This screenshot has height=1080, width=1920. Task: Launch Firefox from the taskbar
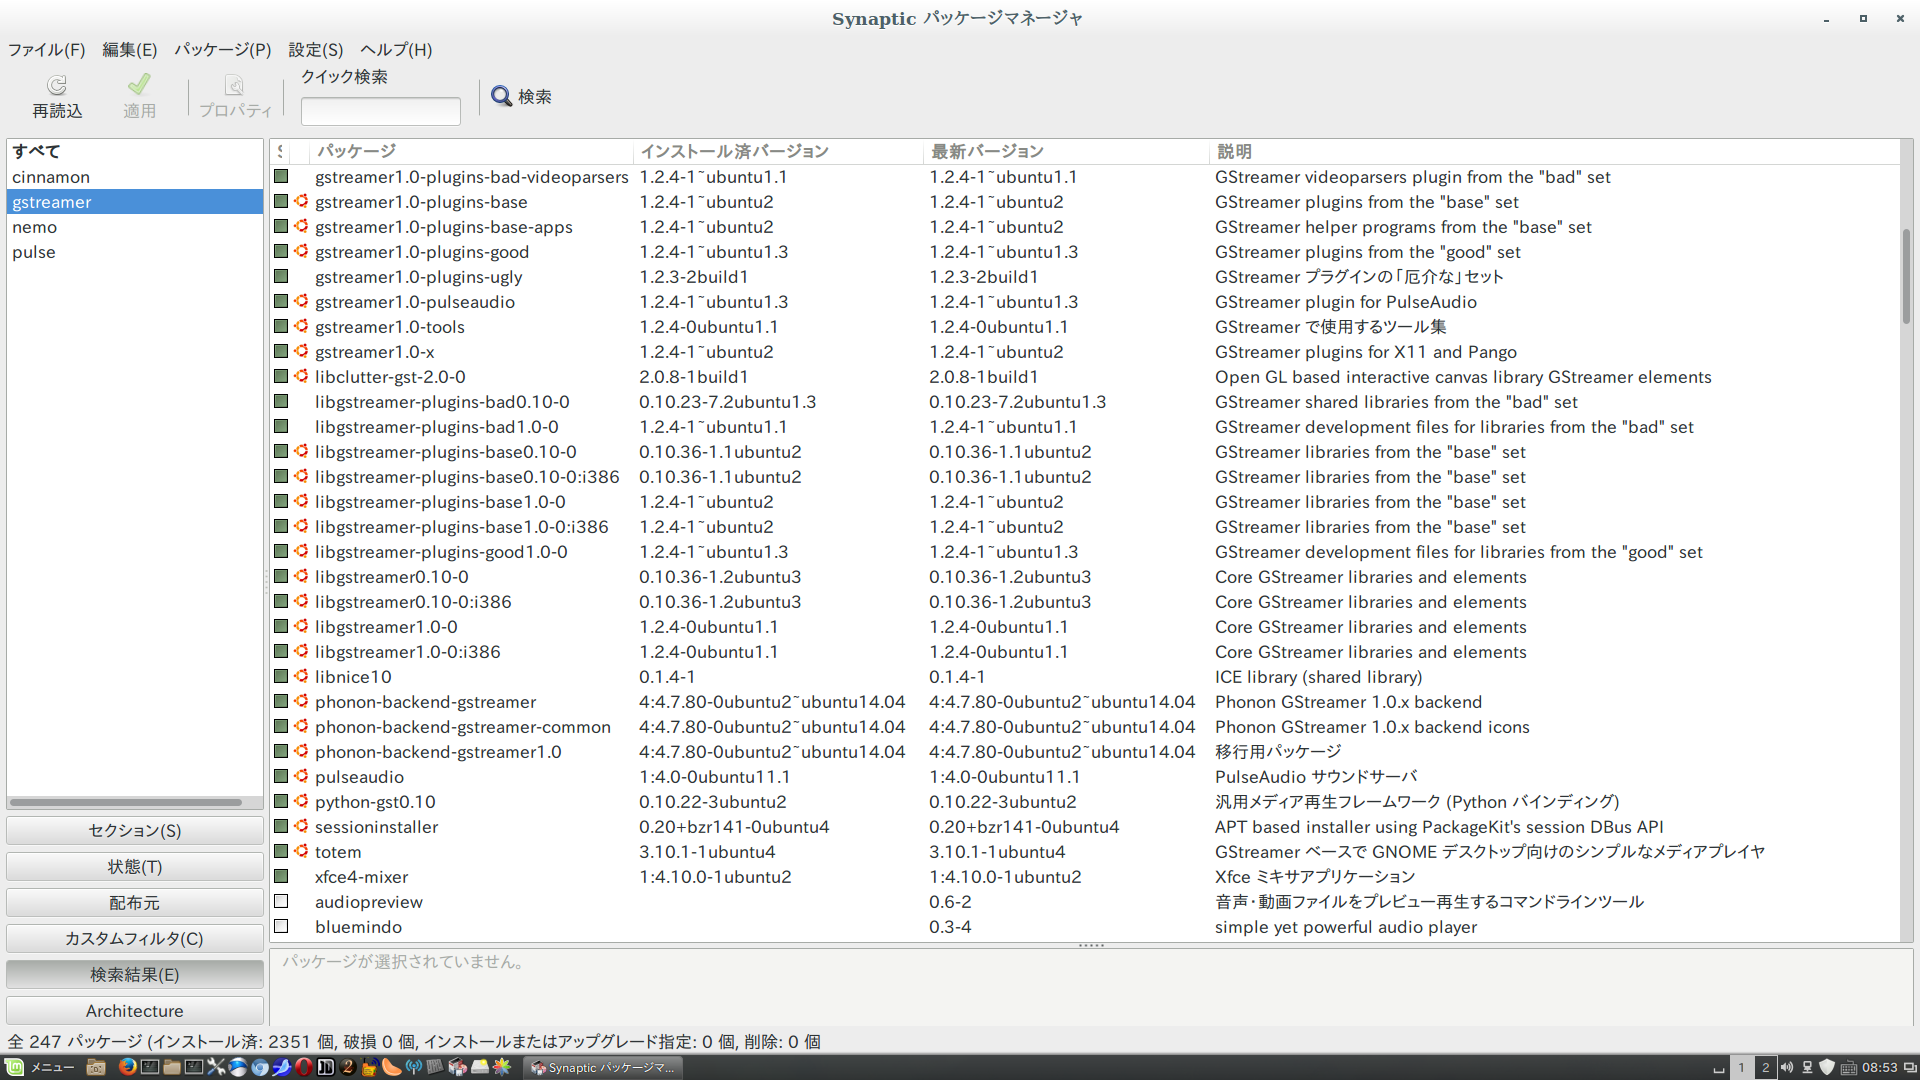pyautogui.click(x=127, y=1067)
